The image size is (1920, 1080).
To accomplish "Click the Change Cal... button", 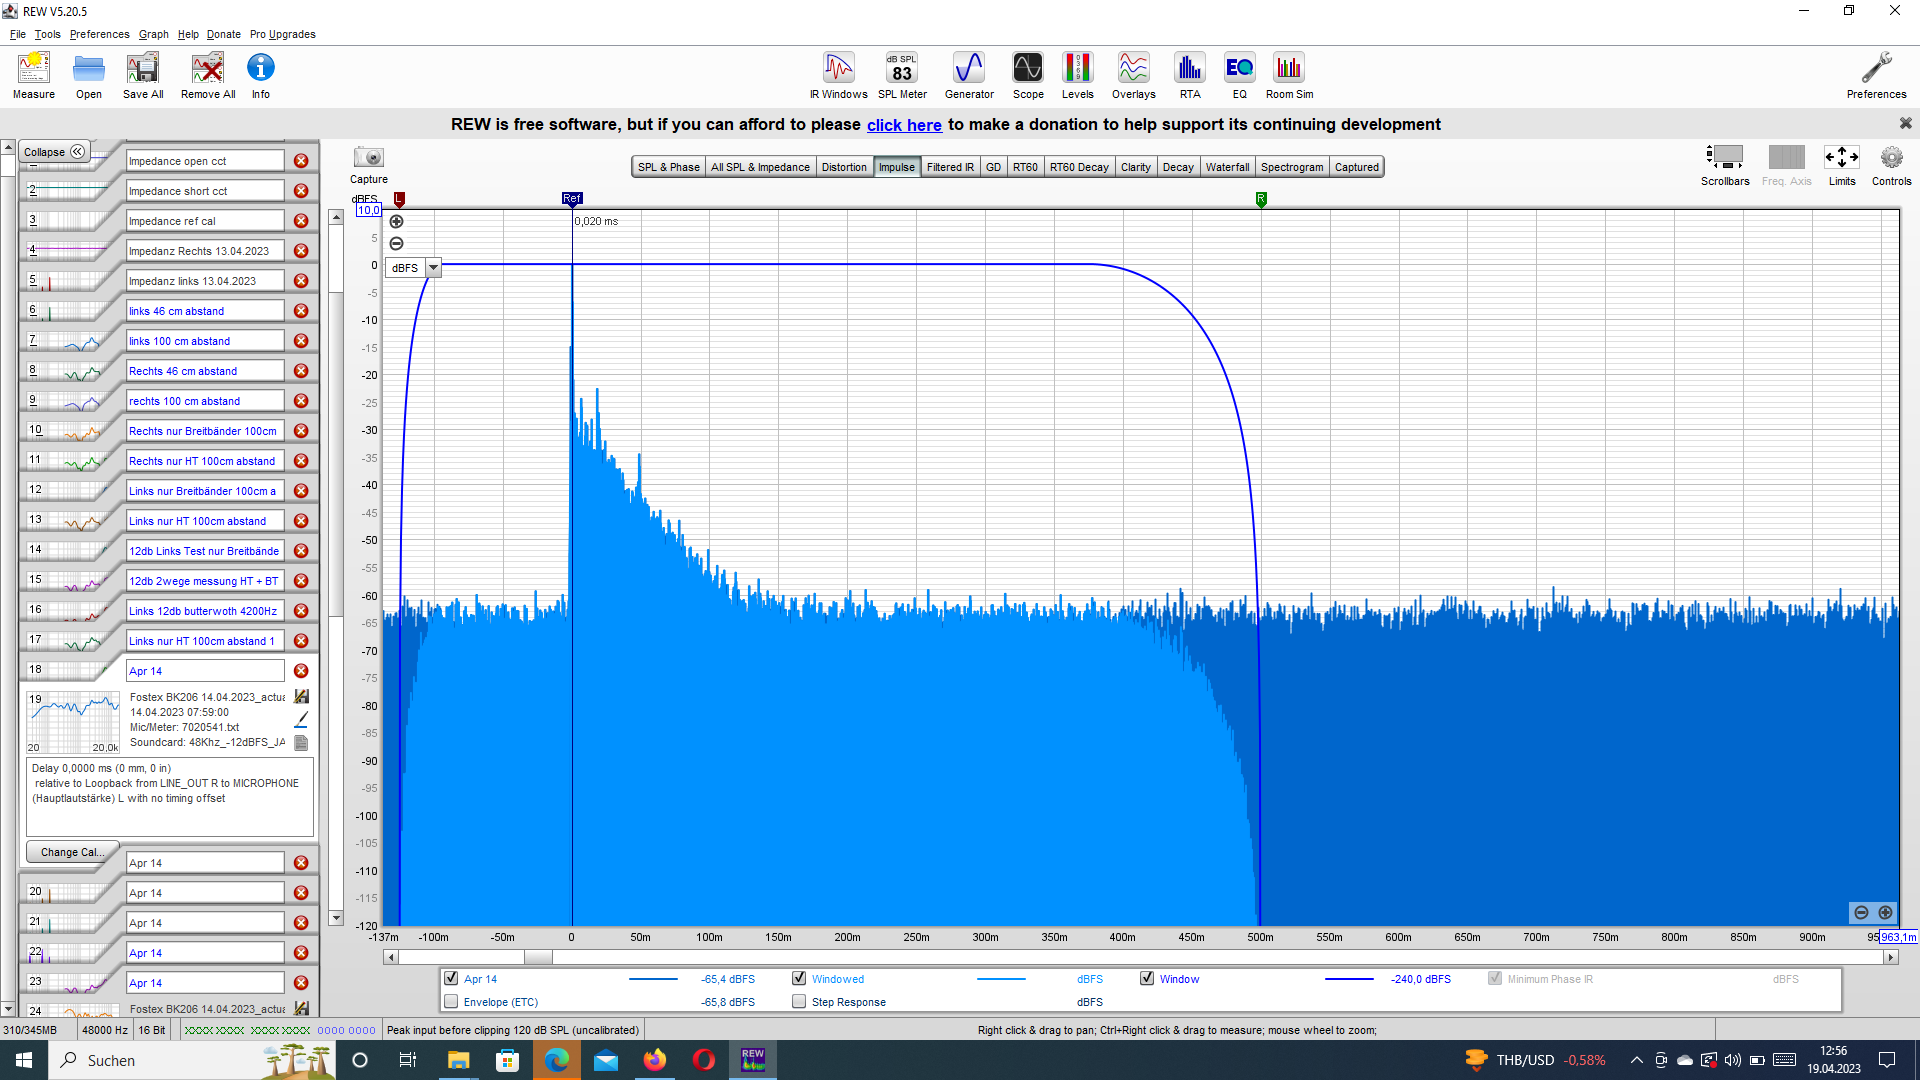I will click(x=71, y=852).
